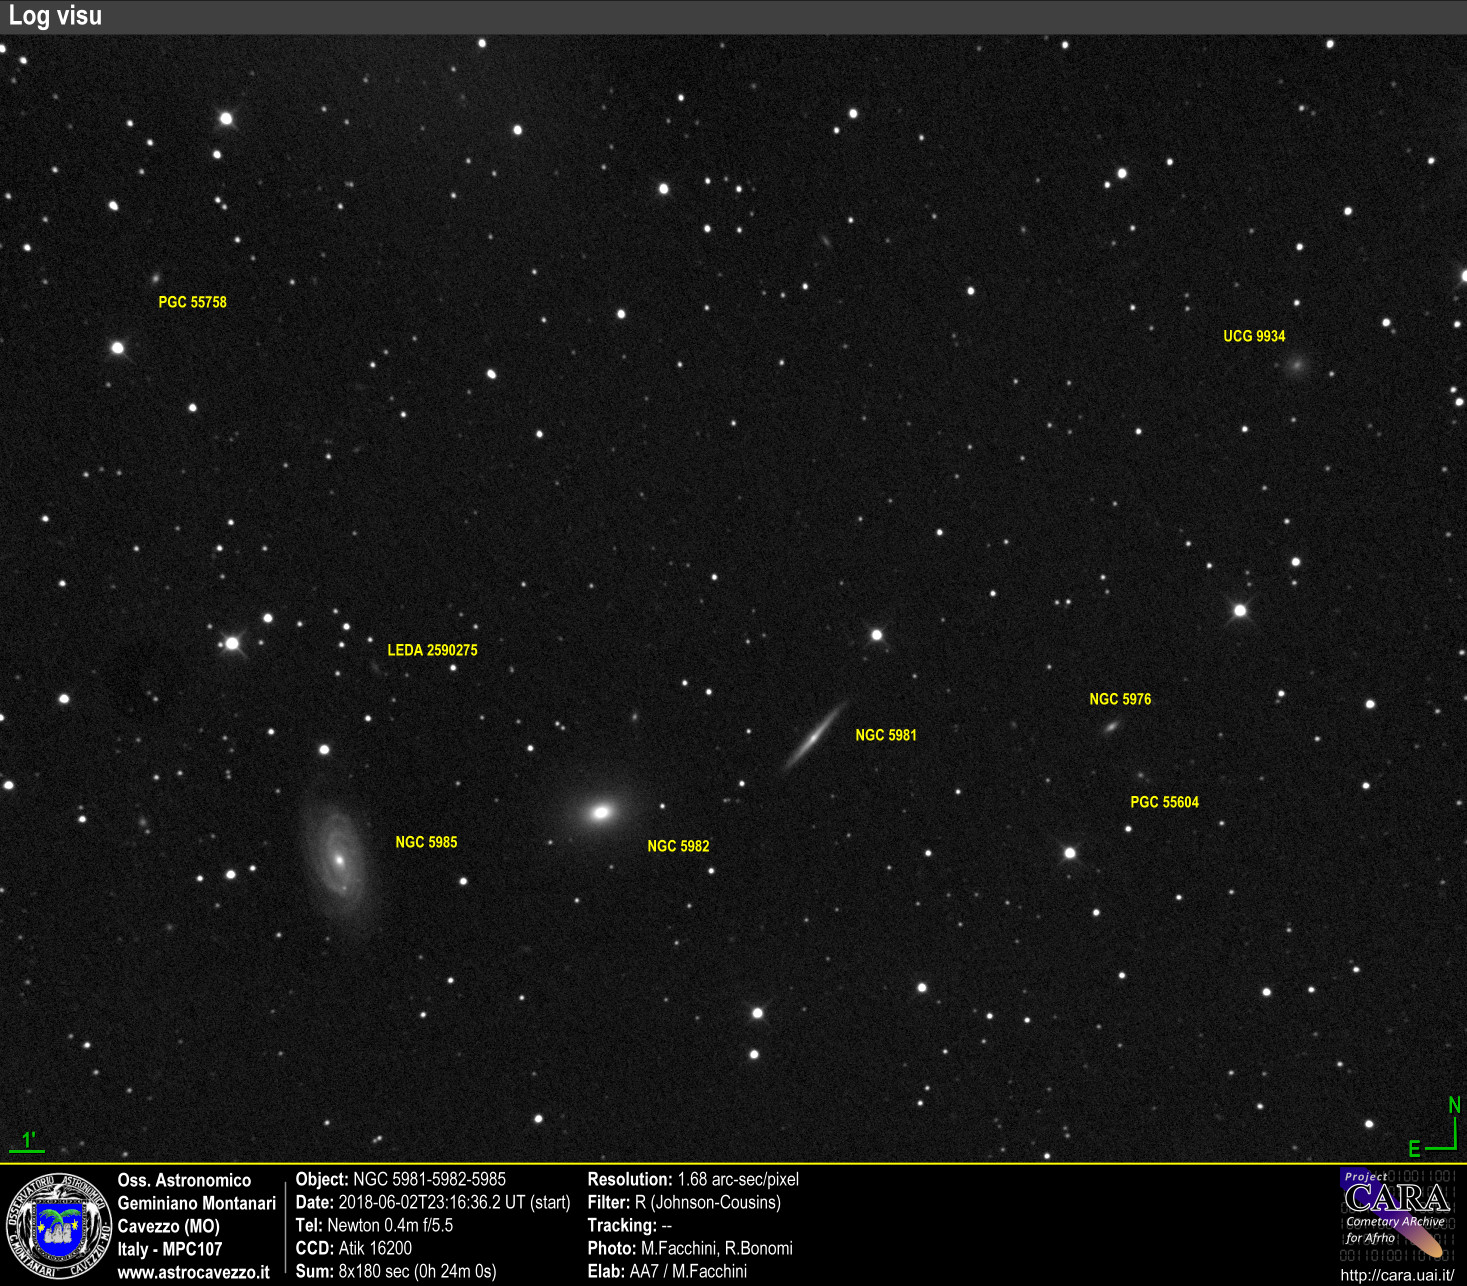
Task: Click the NGC 5982 galaxy label
Action: 678,846
